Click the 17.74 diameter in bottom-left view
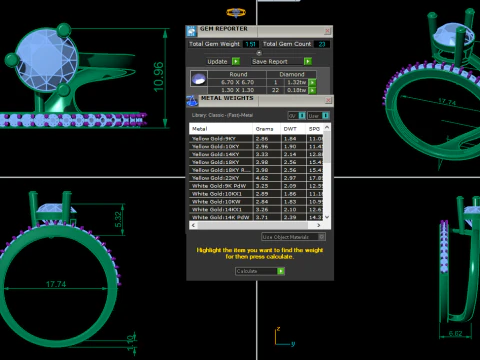480x360 pixels. pyautogui.click(x=56, y=284)
